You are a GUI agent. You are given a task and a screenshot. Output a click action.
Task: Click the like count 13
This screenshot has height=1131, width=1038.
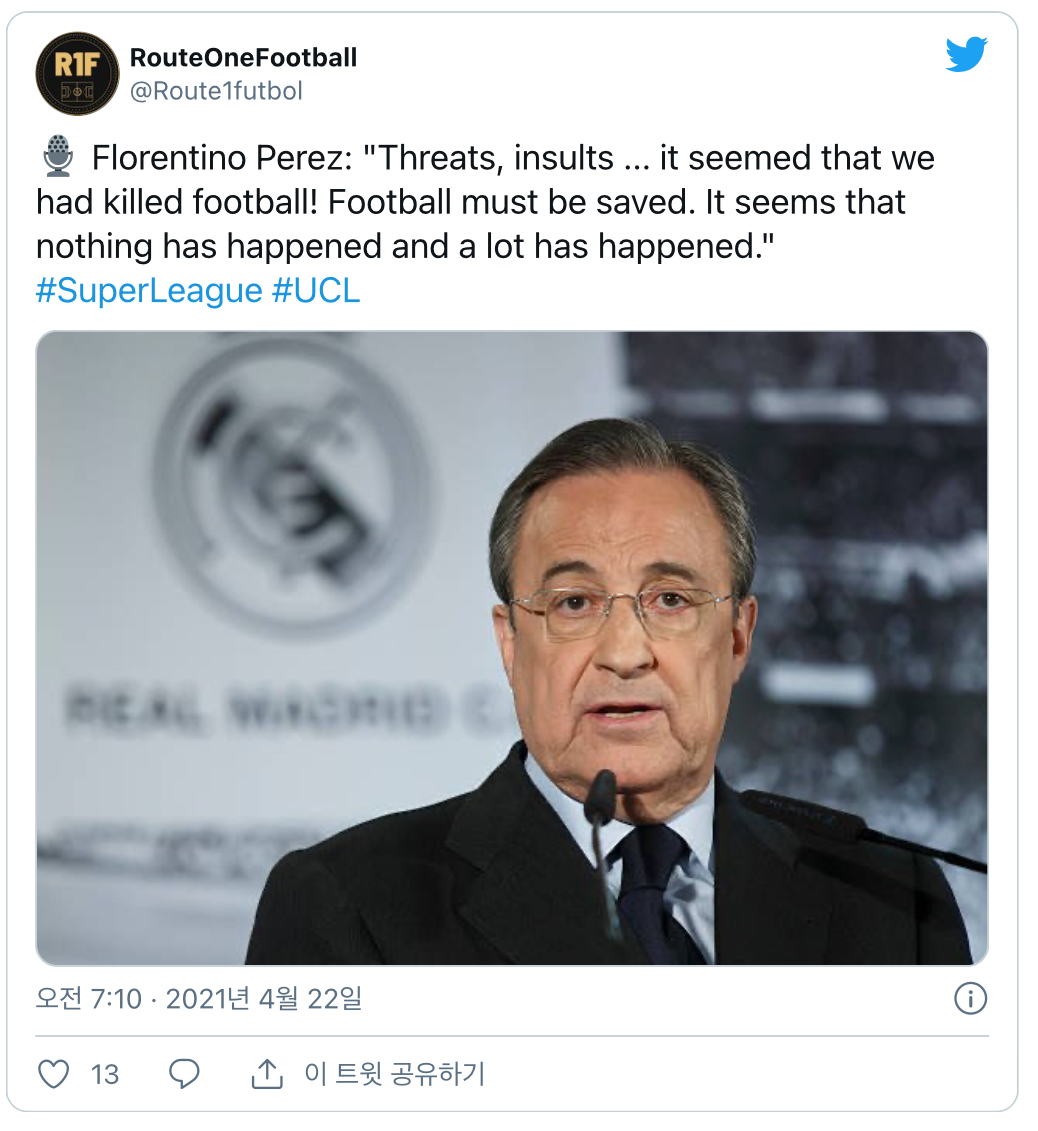(x=104, y=1075)
